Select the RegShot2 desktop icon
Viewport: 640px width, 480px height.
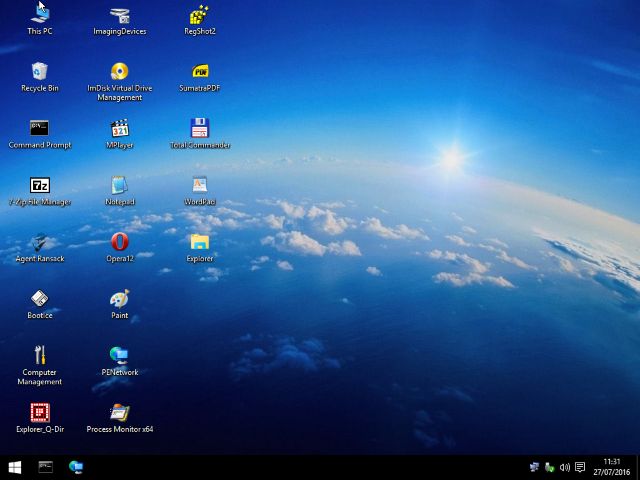200,15
